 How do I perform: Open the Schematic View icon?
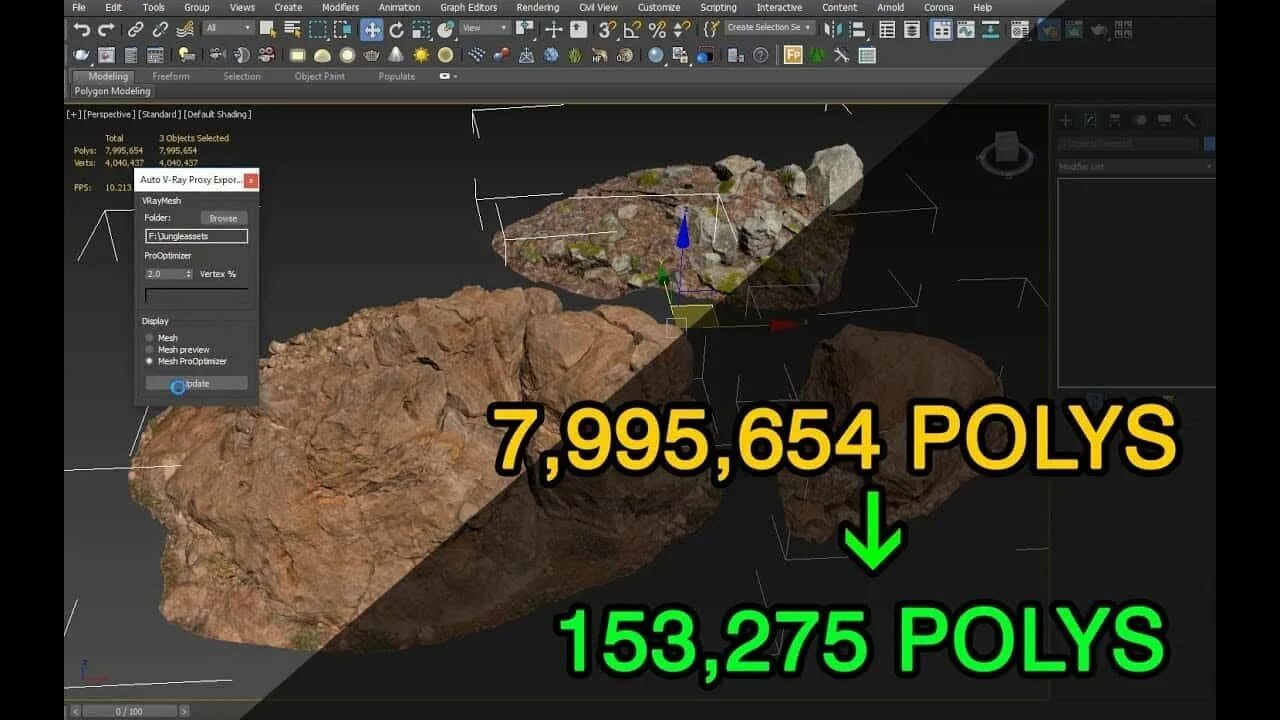(991, 30)
